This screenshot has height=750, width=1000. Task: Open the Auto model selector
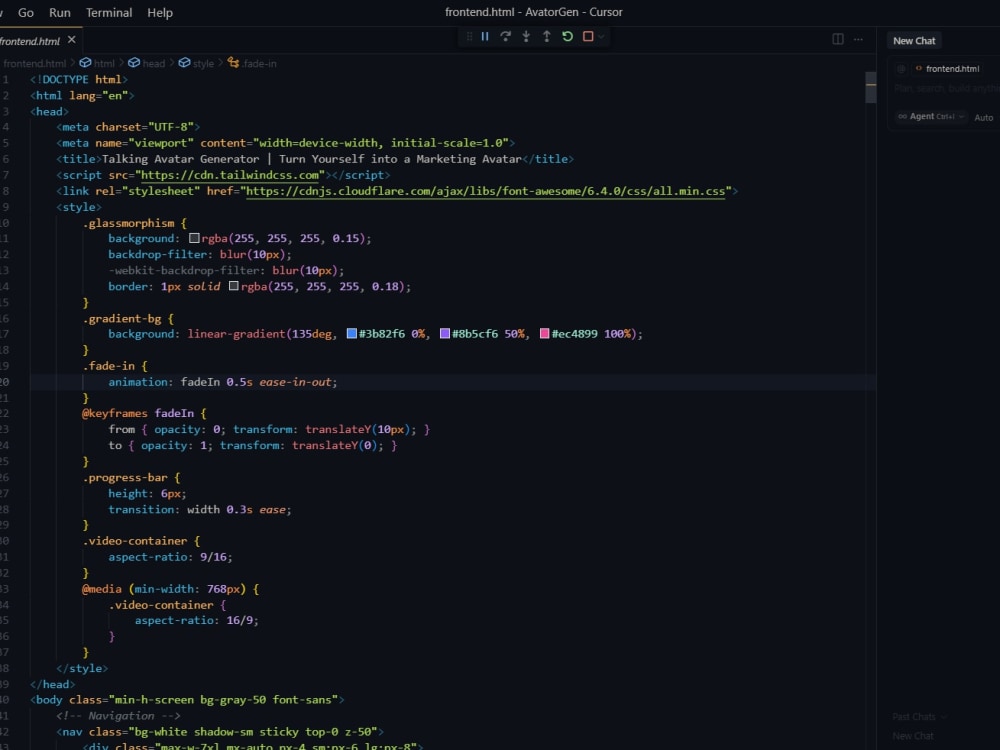(x=984, y=117)
